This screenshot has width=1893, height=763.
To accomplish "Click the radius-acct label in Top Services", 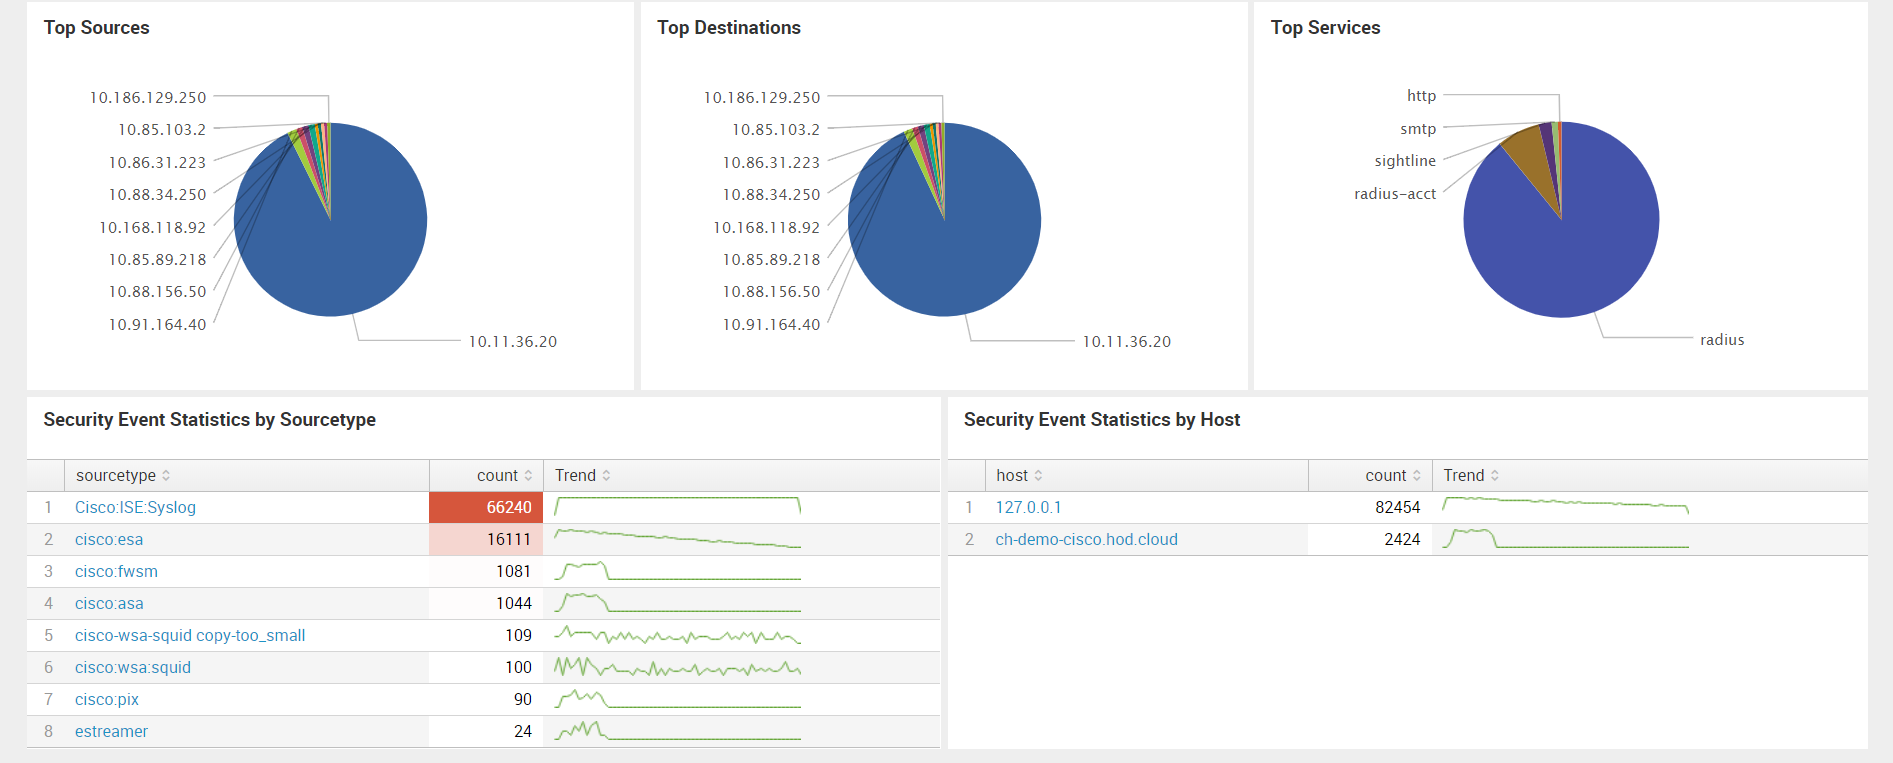I will pos(1395,194).
